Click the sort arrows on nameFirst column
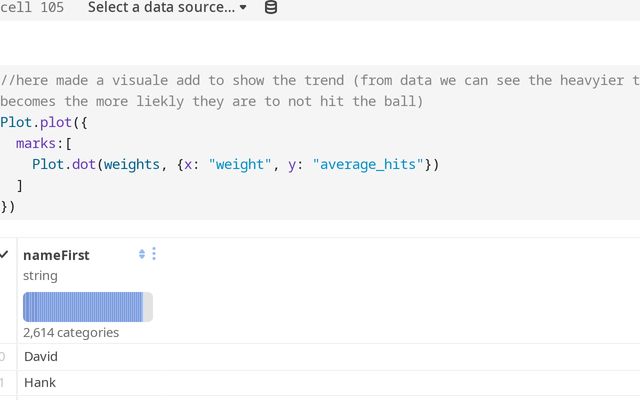 [142, 255]
